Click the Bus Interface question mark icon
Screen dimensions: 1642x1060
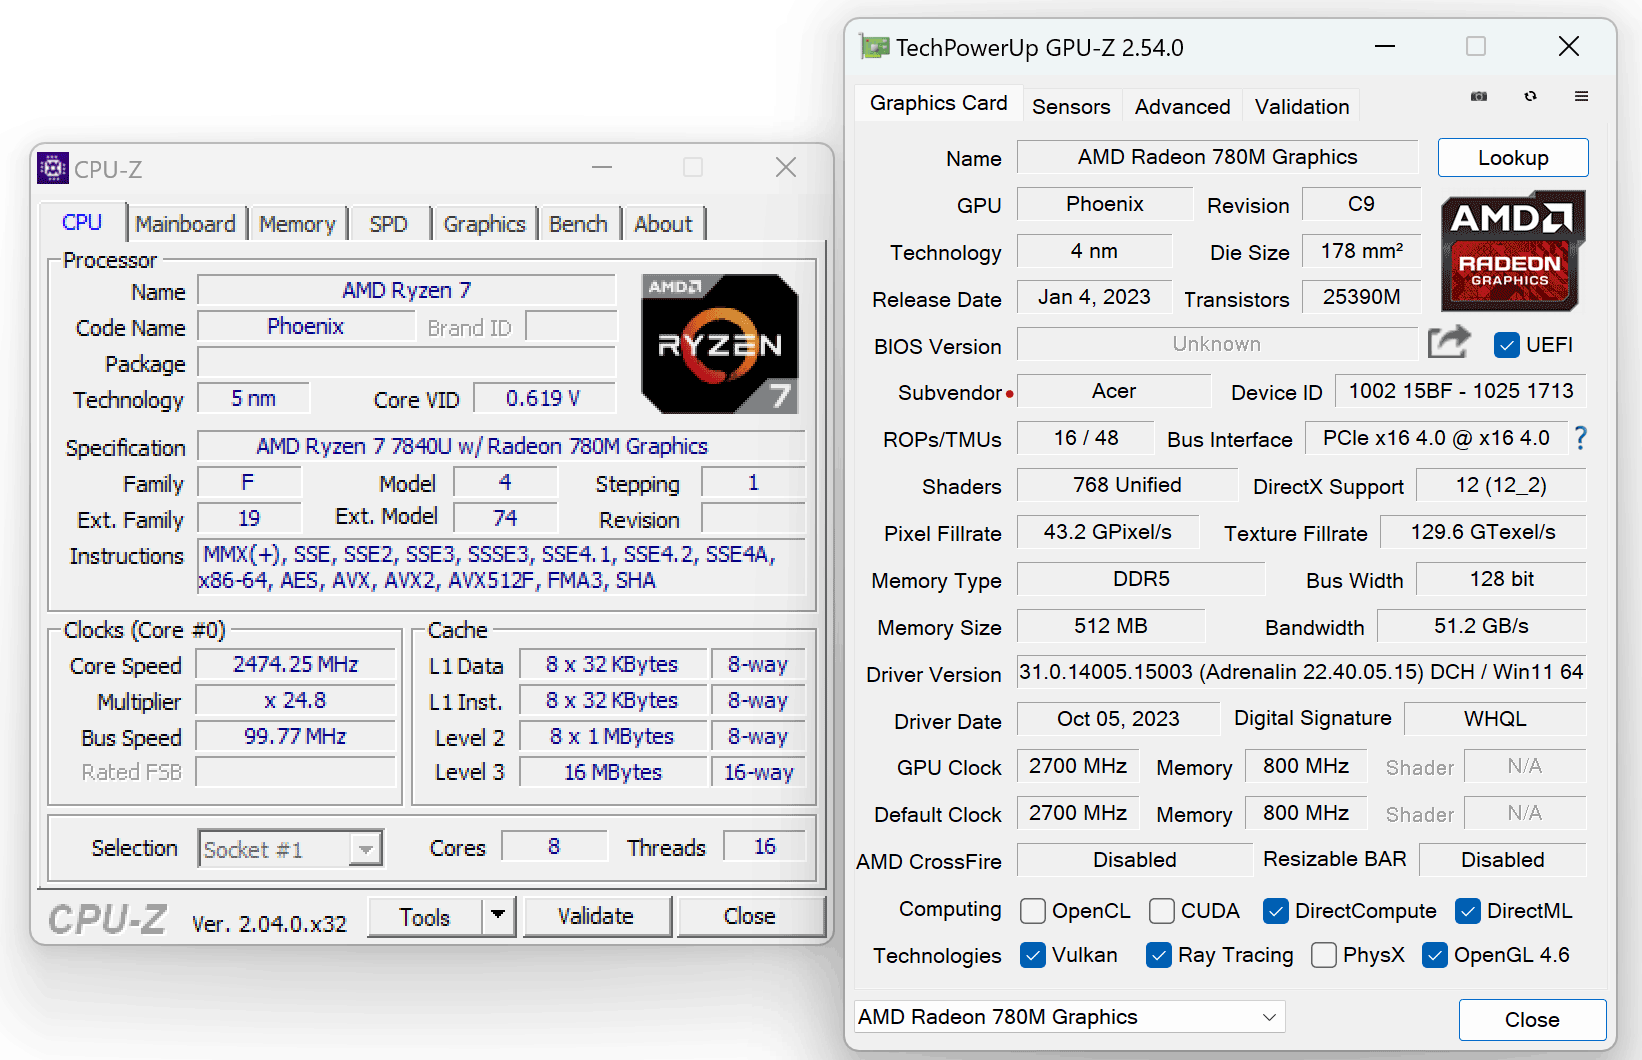[1580, 438]
